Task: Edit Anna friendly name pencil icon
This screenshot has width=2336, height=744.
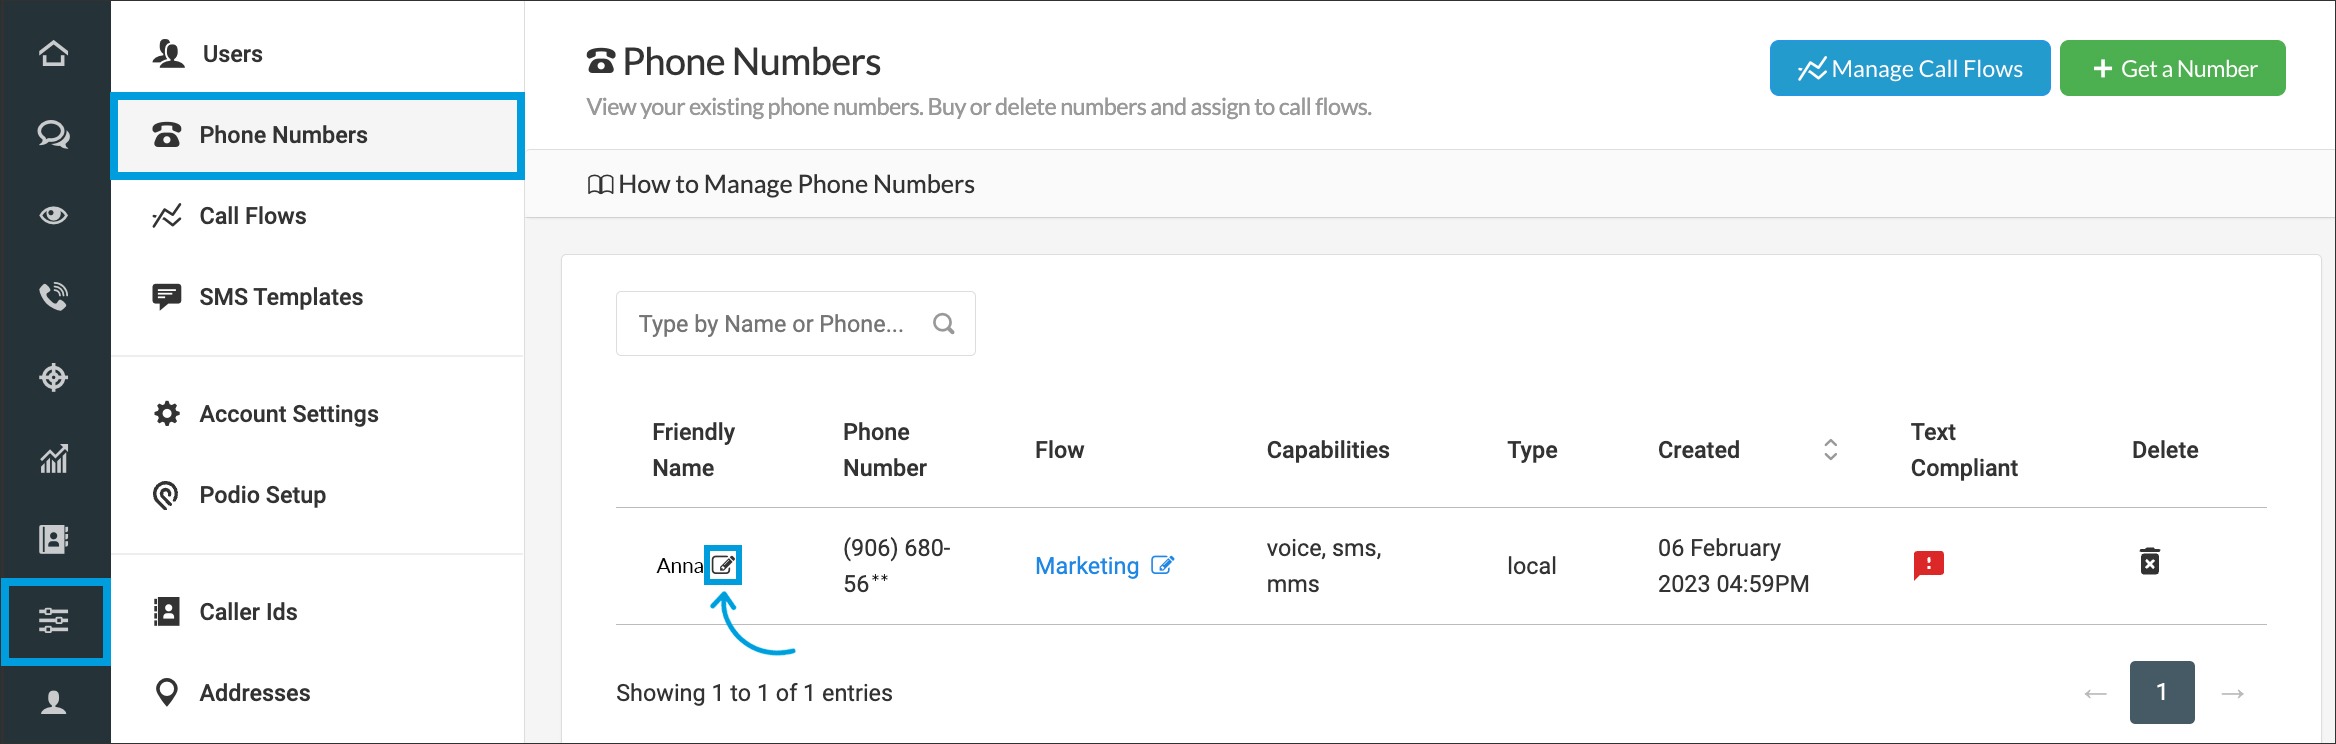Action: point(723,565)
